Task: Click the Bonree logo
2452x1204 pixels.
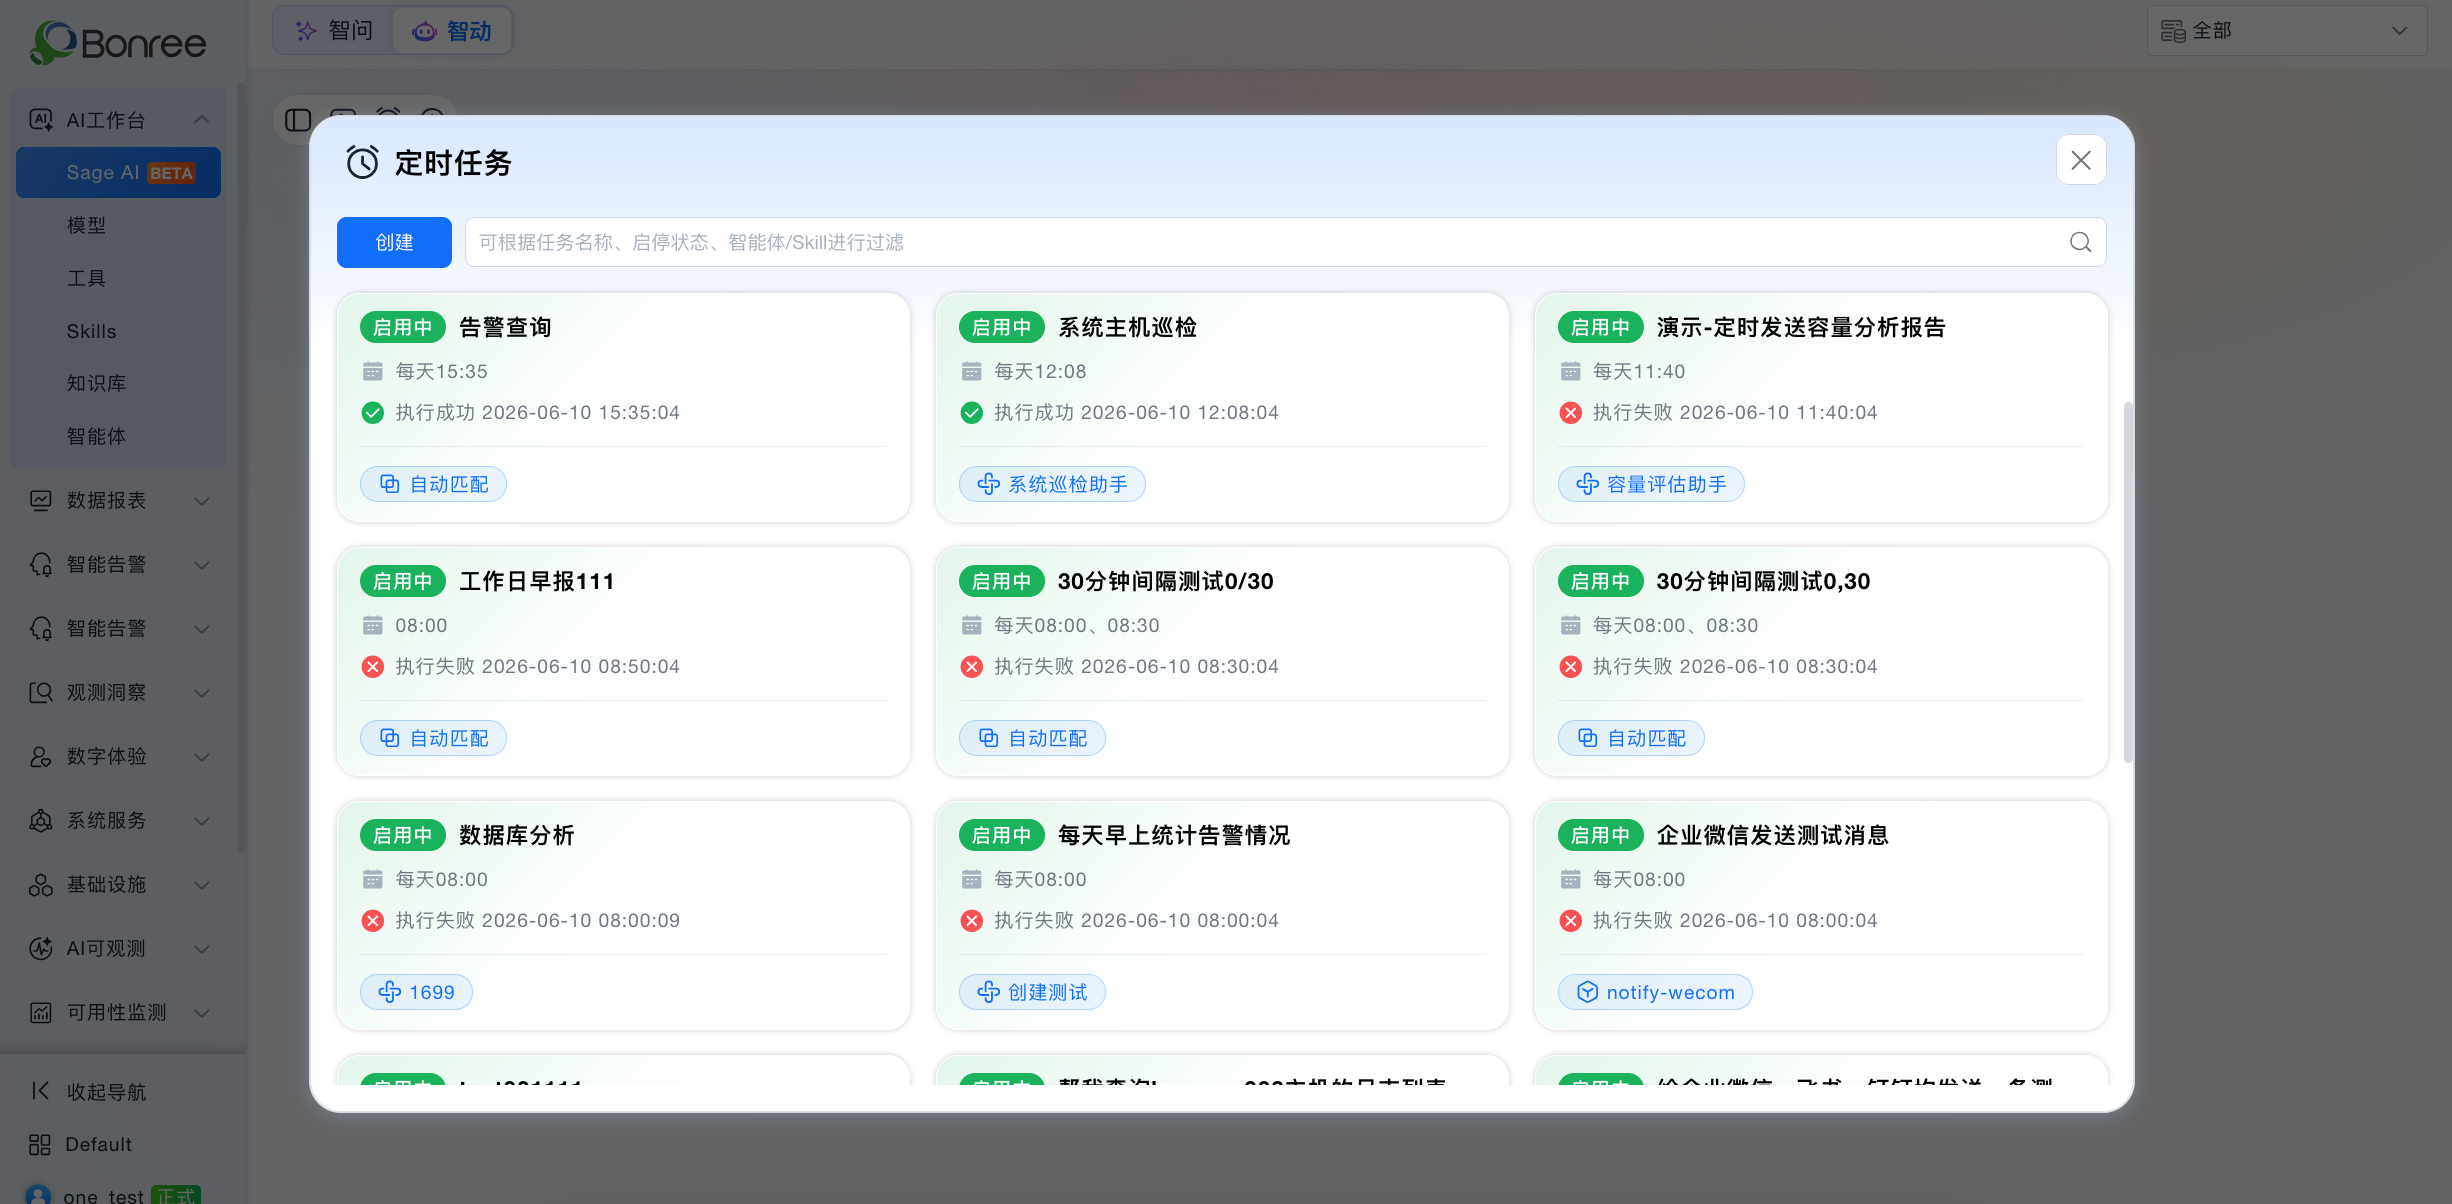Action: pos(118,42)
